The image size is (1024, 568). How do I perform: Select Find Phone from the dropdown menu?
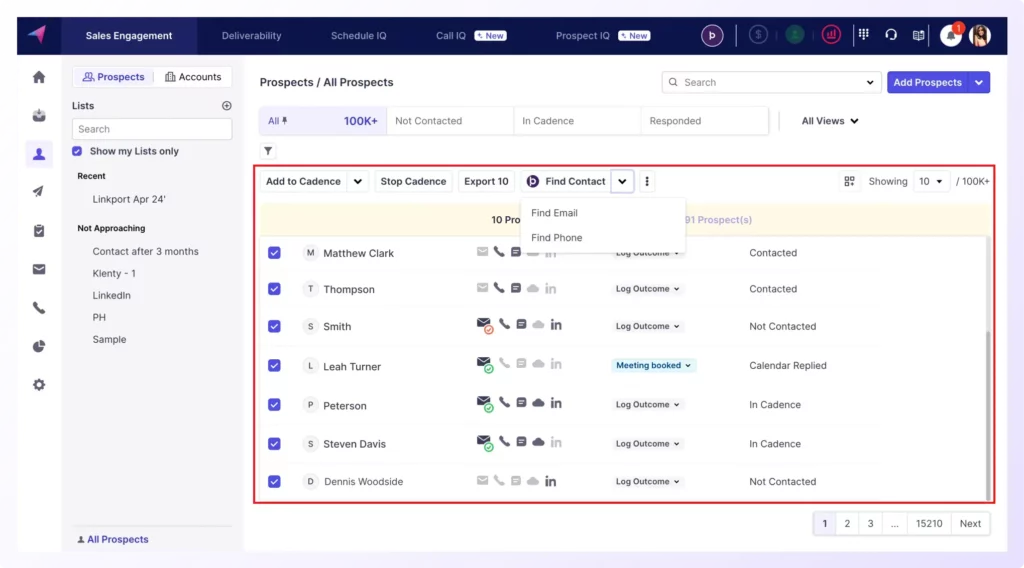point(556,238)
